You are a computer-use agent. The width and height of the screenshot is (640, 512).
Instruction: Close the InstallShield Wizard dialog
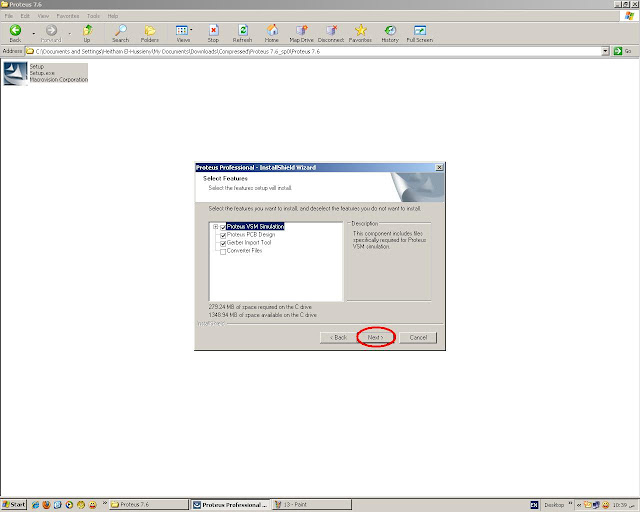click(x=439, y=167)
